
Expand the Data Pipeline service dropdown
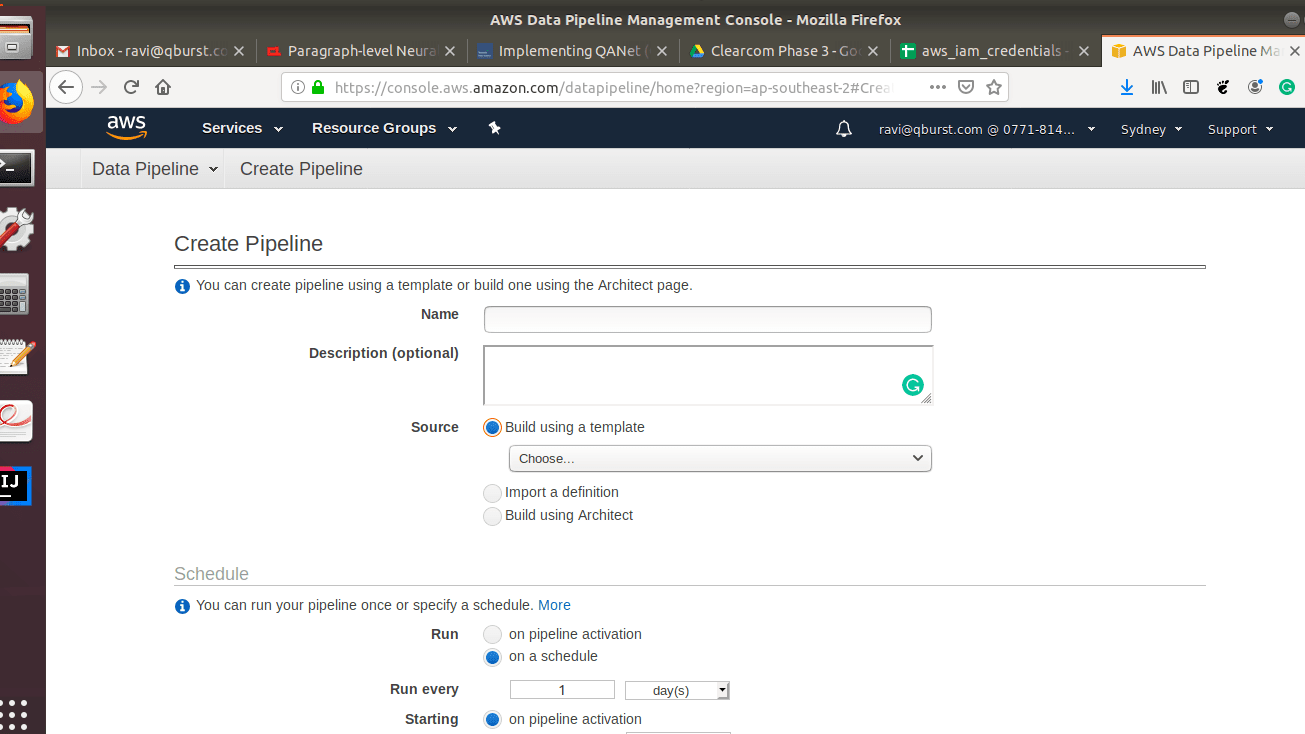pyautogui.click(x=155, y=169)
